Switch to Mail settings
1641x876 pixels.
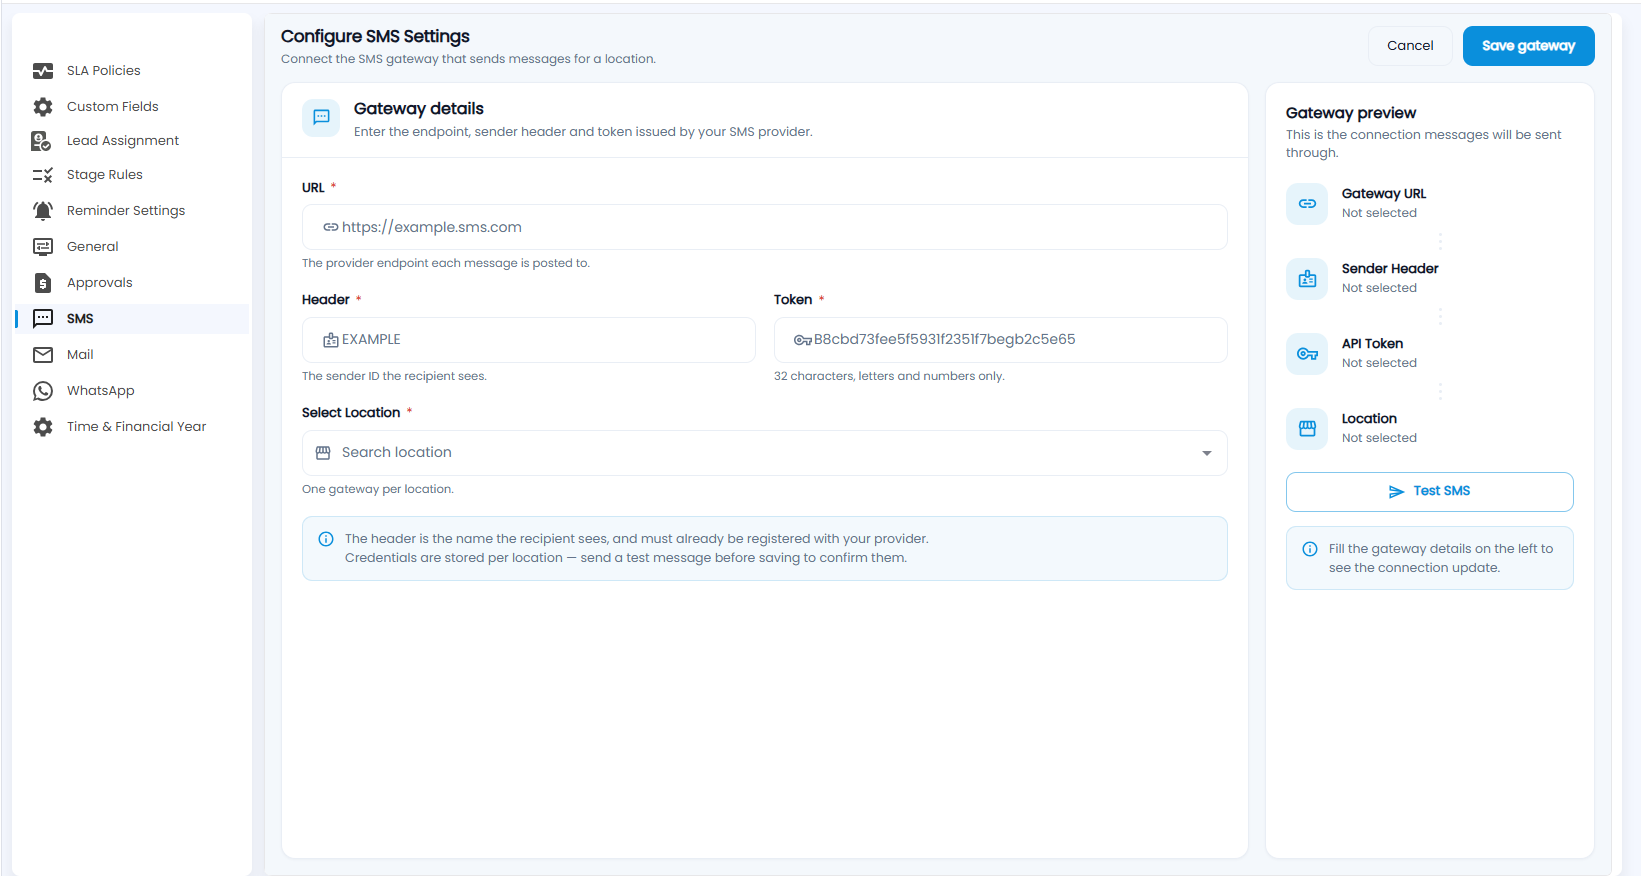[80, 355]
